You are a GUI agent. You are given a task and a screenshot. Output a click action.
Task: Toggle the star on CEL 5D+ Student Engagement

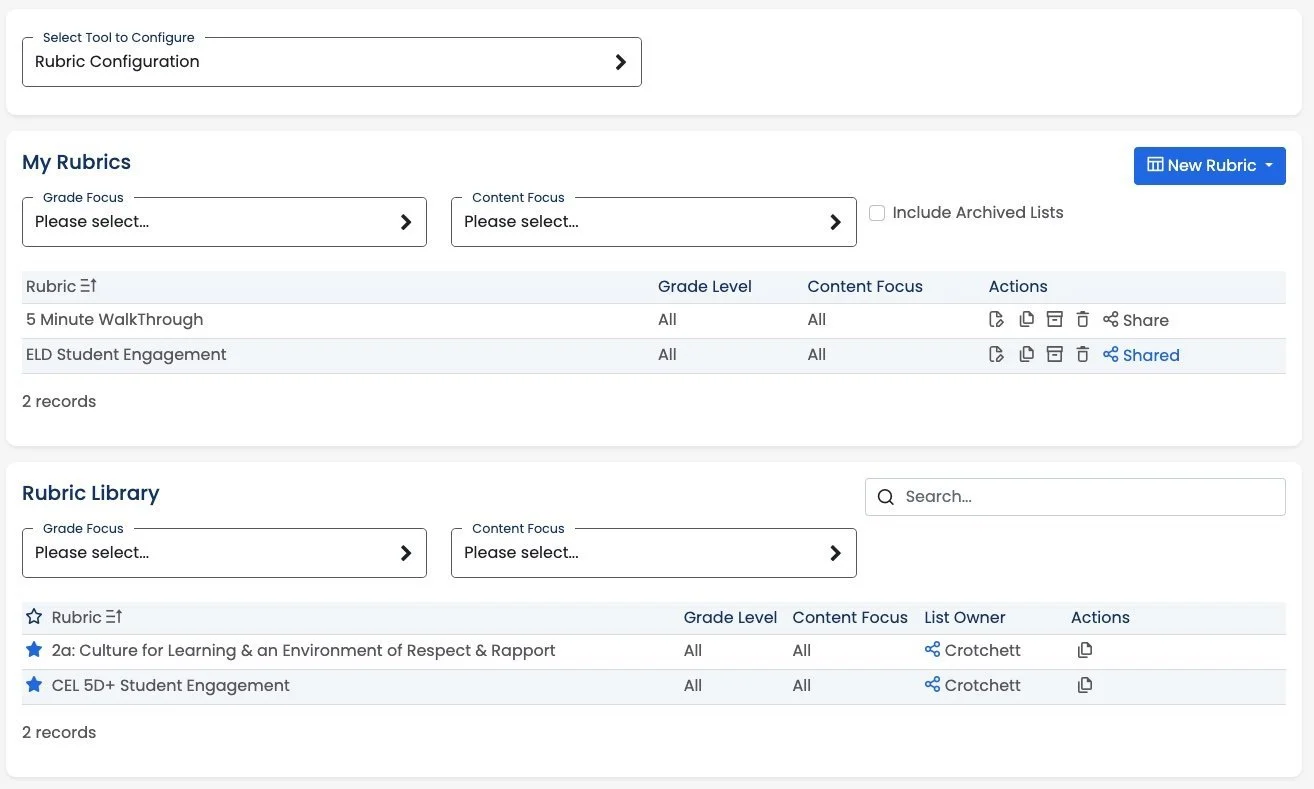[x=34, y=685]
